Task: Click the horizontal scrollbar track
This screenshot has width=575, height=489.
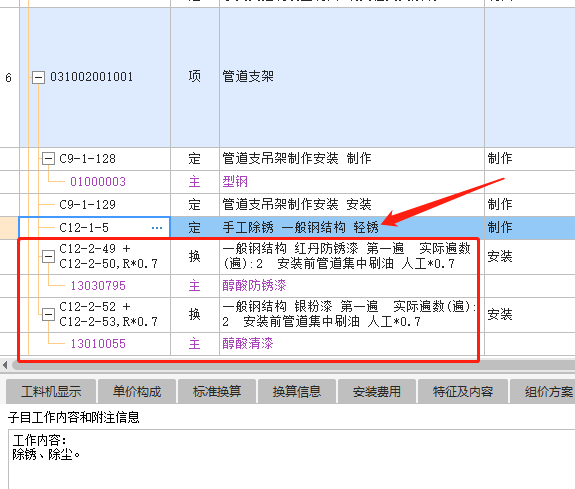Action: (293, 365)
